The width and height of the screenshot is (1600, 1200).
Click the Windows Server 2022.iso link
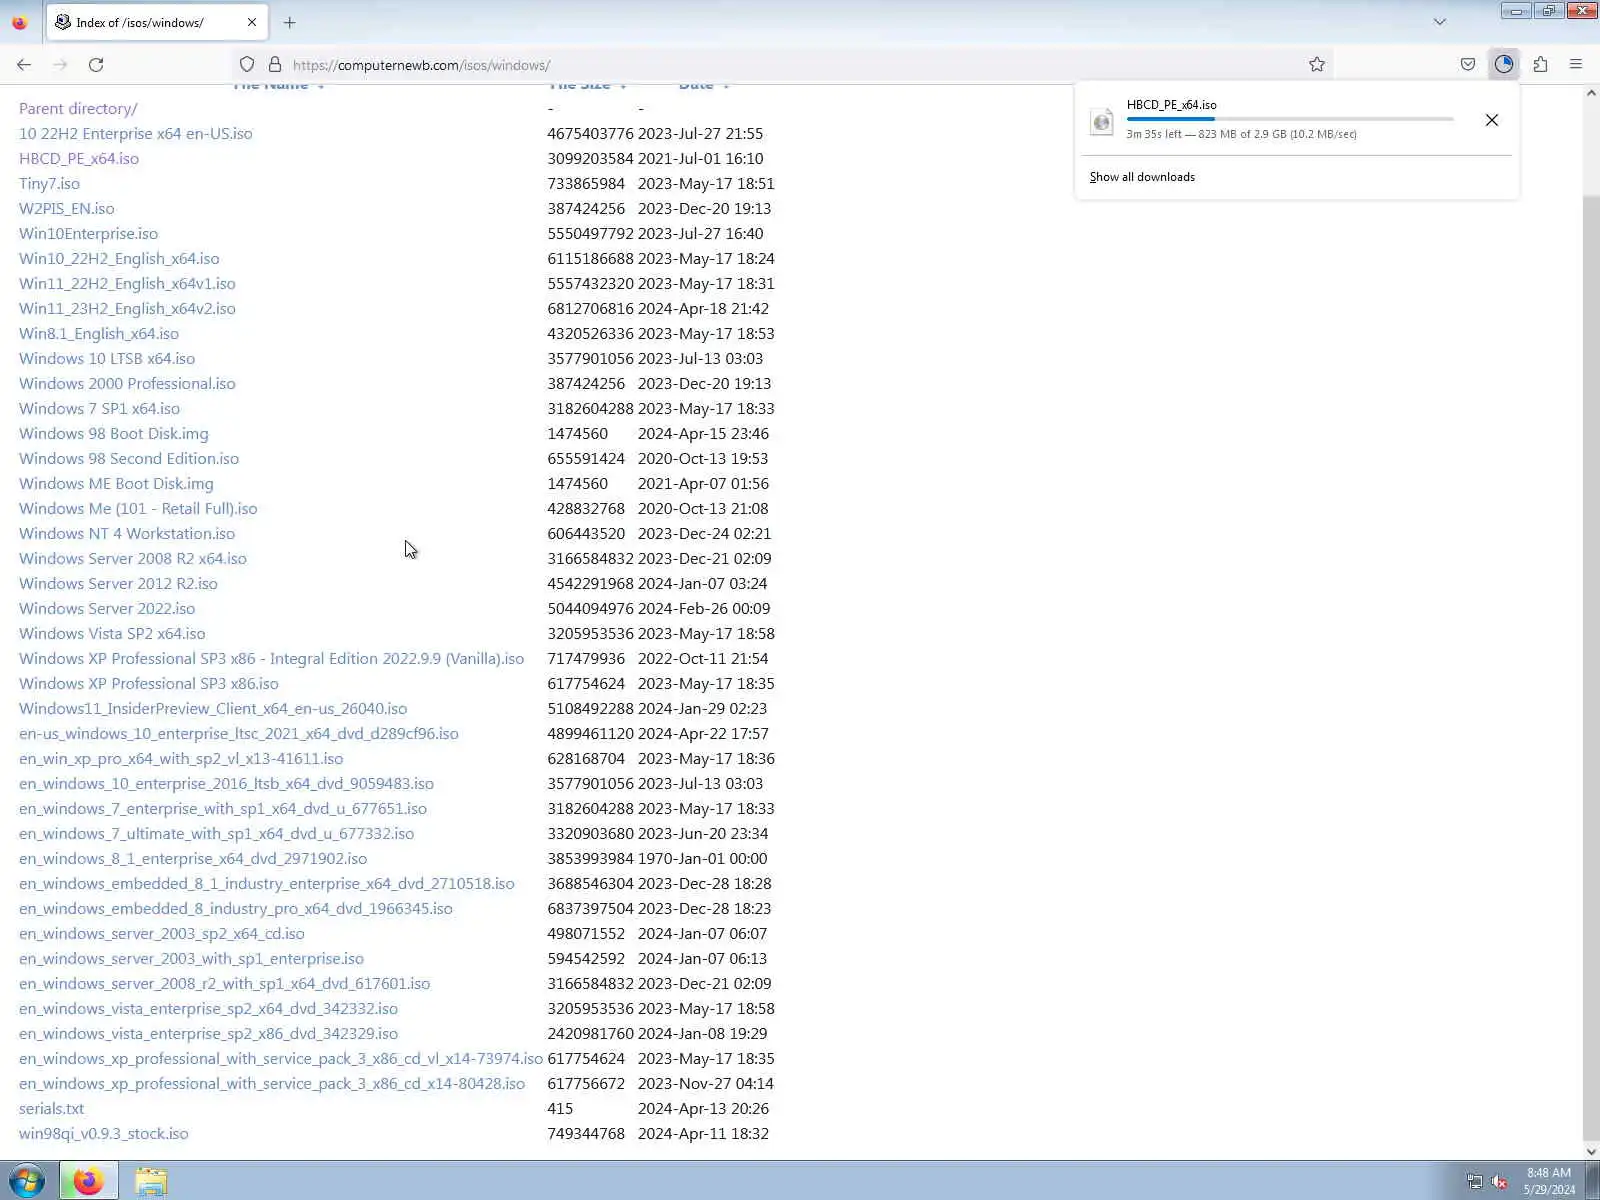[107, 608]
